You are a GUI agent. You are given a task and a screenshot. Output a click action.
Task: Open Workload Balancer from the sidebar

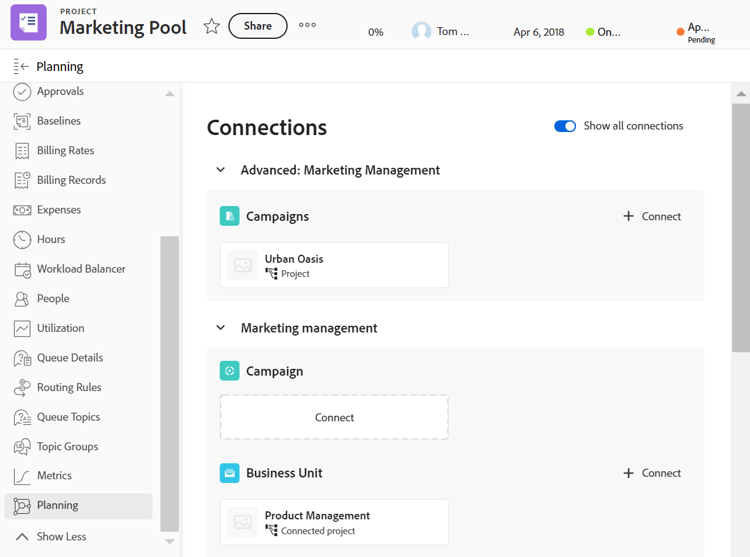(80, 269)
